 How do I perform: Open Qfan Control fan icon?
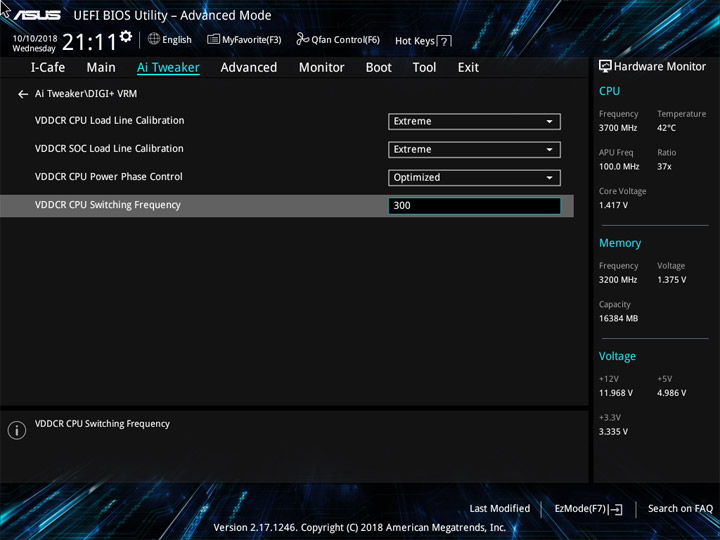[303, 39]
